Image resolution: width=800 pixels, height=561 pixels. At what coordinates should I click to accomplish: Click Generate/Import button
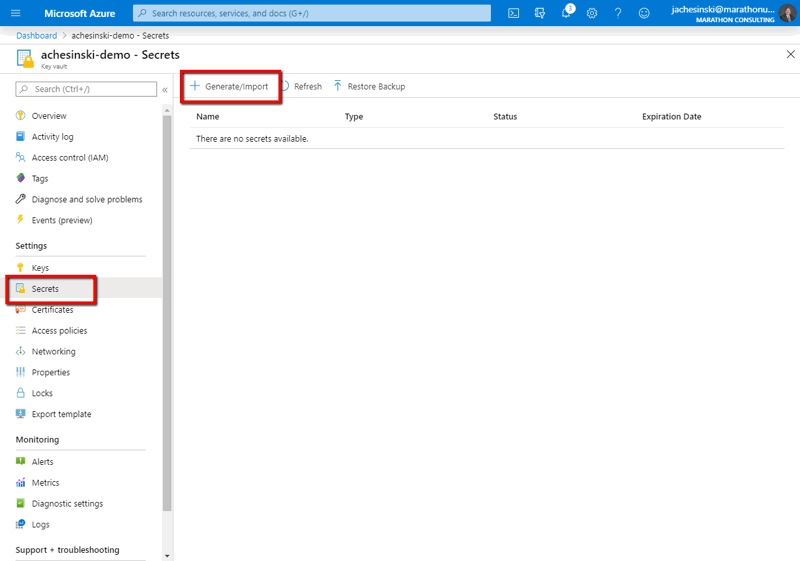click(x=230, y=86)
